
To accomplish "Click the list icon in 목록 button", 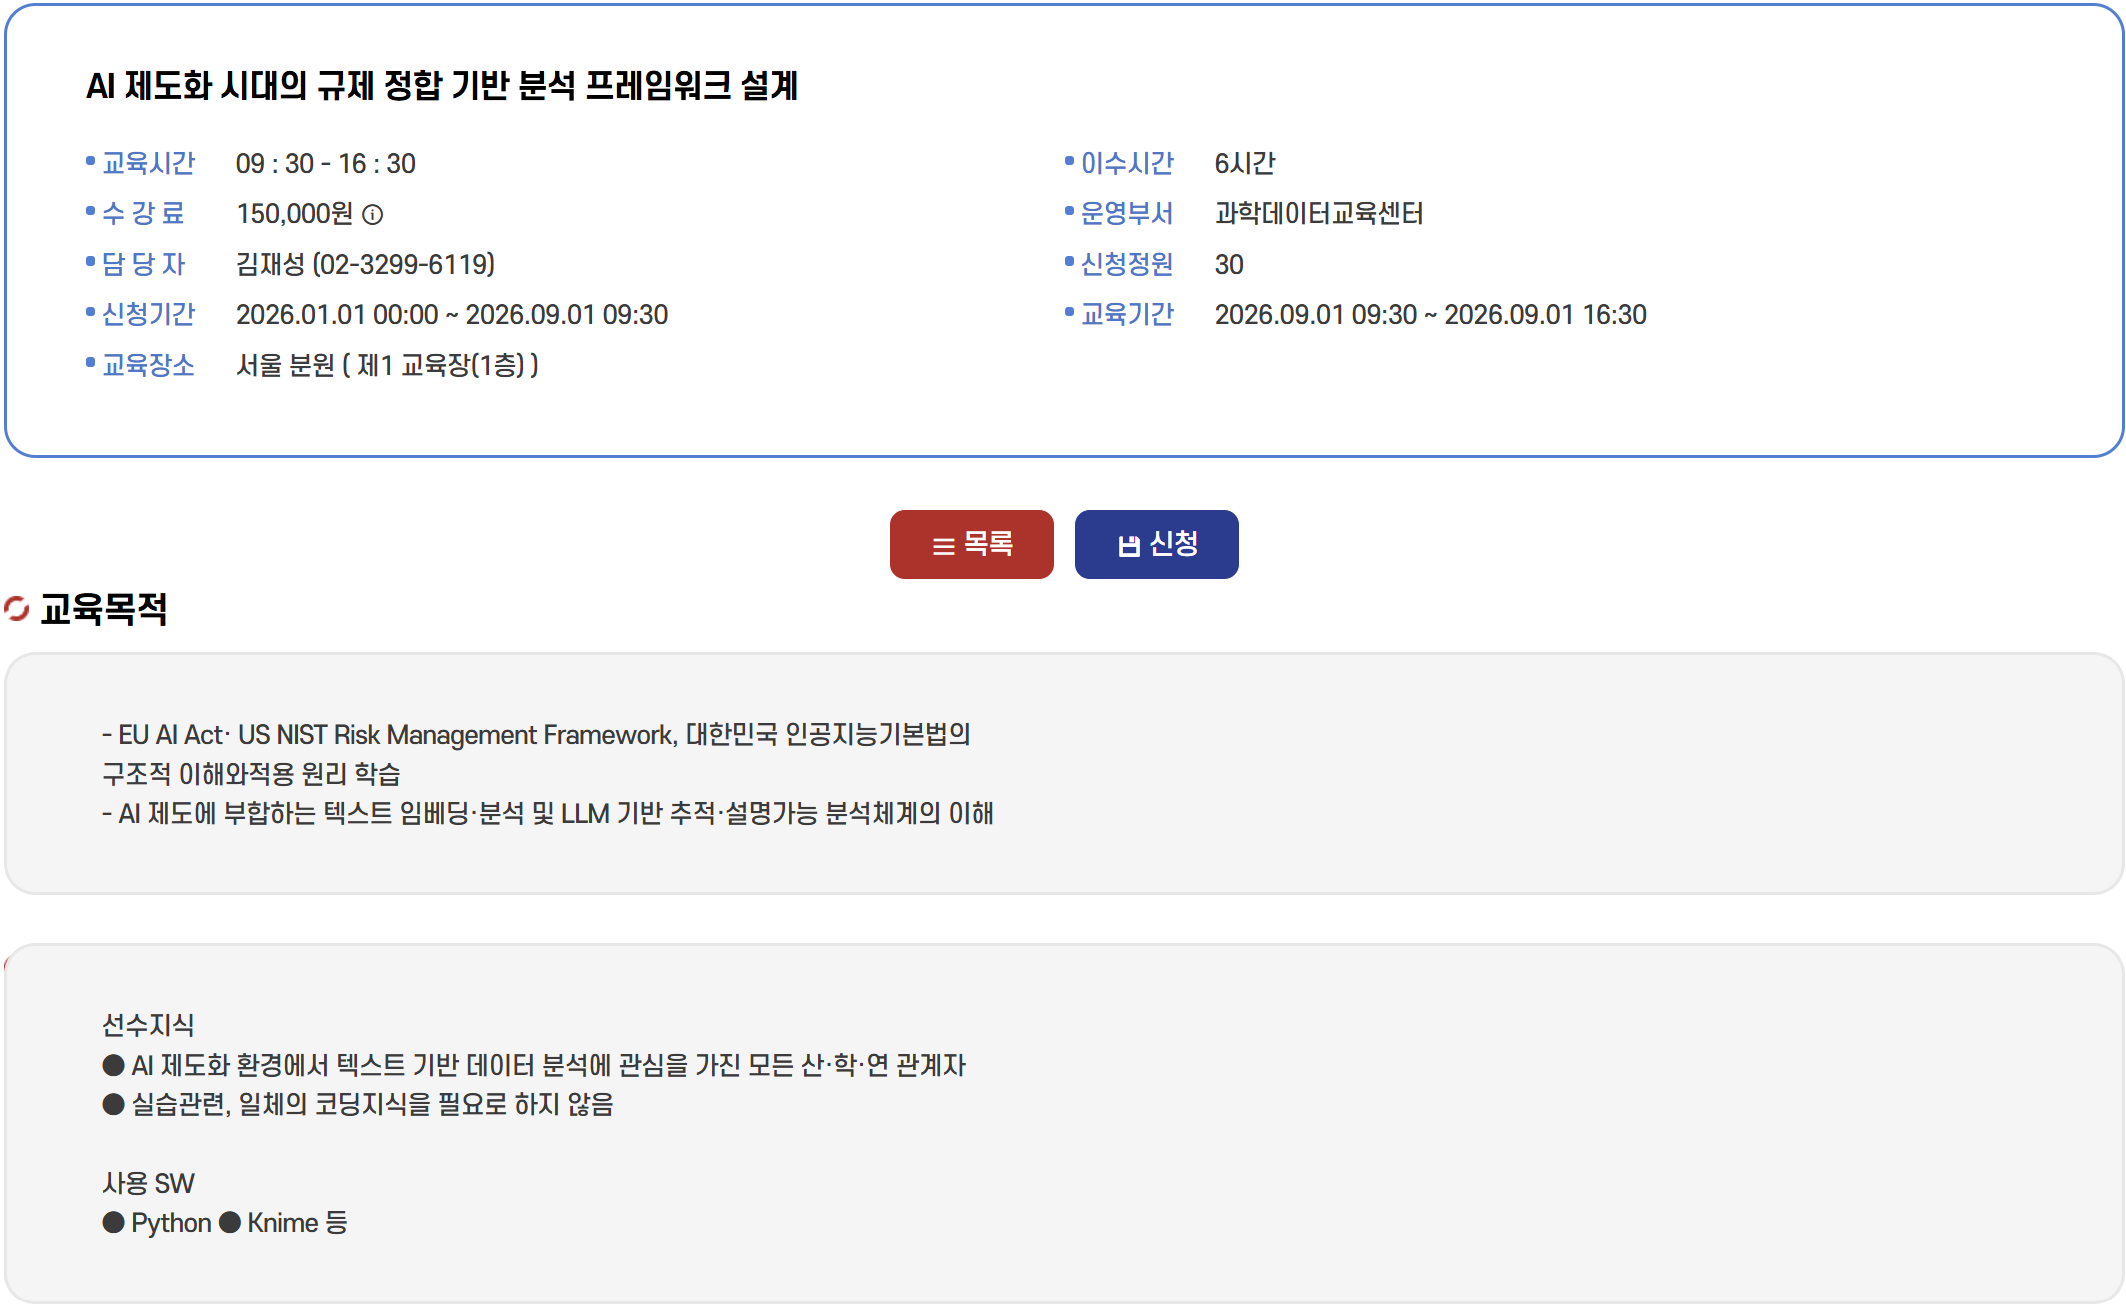I will (x=943, y=546).
